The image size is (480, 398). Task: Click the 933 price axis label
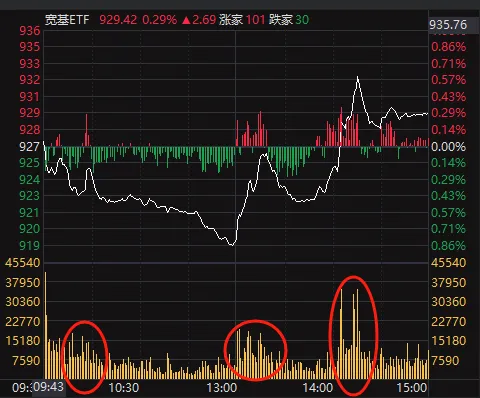30,63
